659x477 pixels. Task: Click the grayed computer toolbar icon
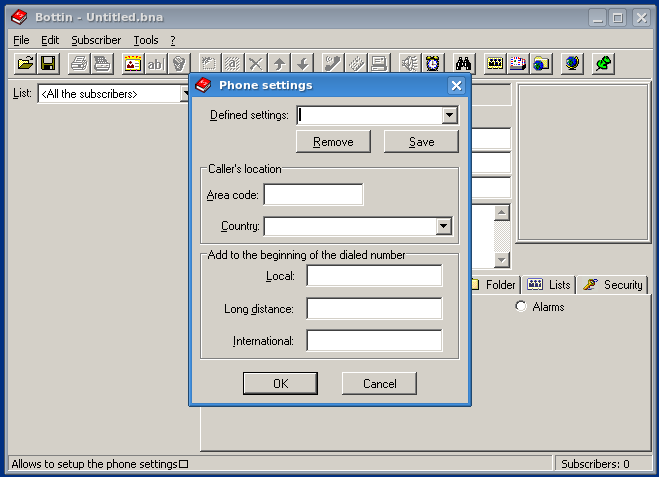pos(379,64)
